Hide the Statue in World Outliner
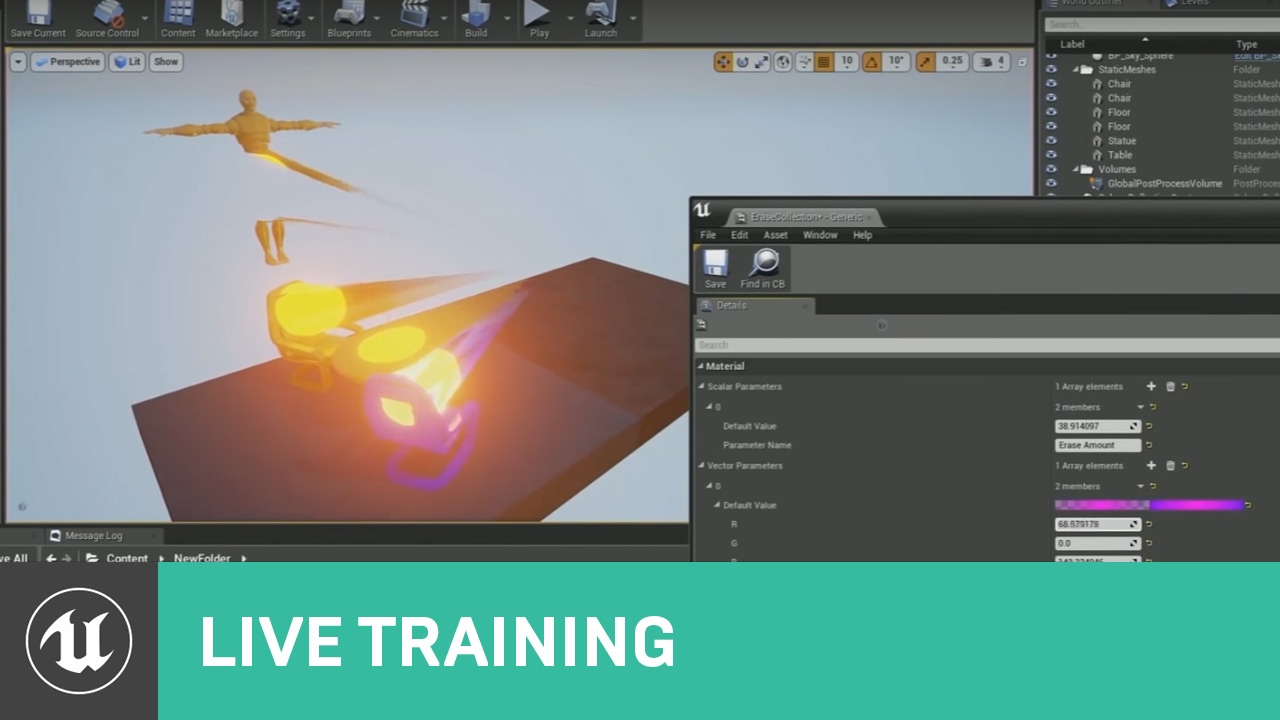1280x720 pixels. [x=1051, y=141]
